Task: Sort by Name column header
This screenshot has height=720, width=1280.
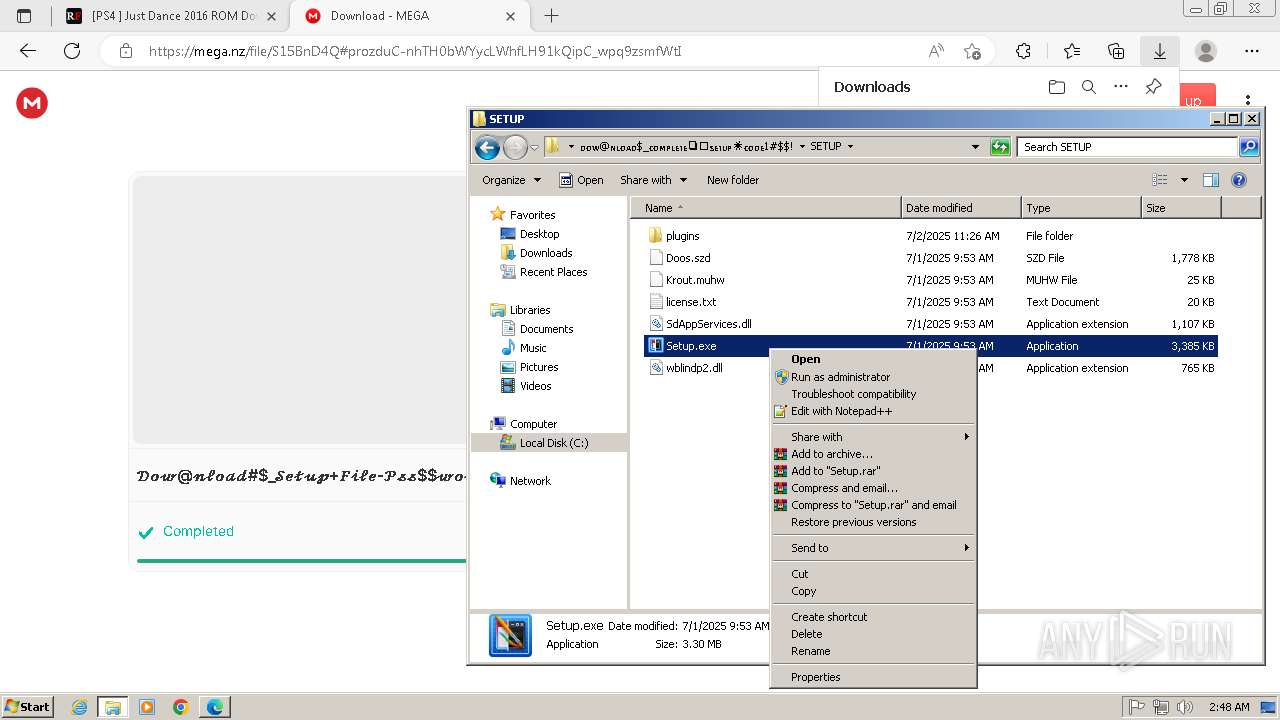Action: [x=766, y=208]
